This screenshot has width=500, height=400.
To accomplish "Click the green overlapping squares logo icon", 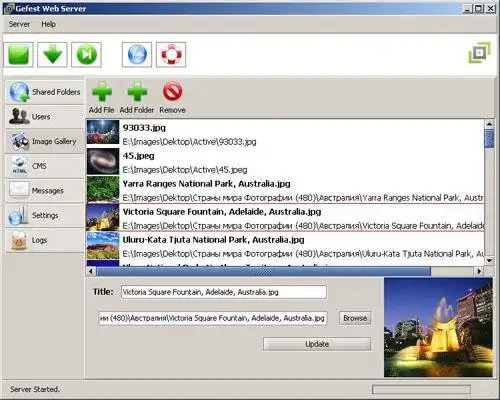I will point(480,53).
